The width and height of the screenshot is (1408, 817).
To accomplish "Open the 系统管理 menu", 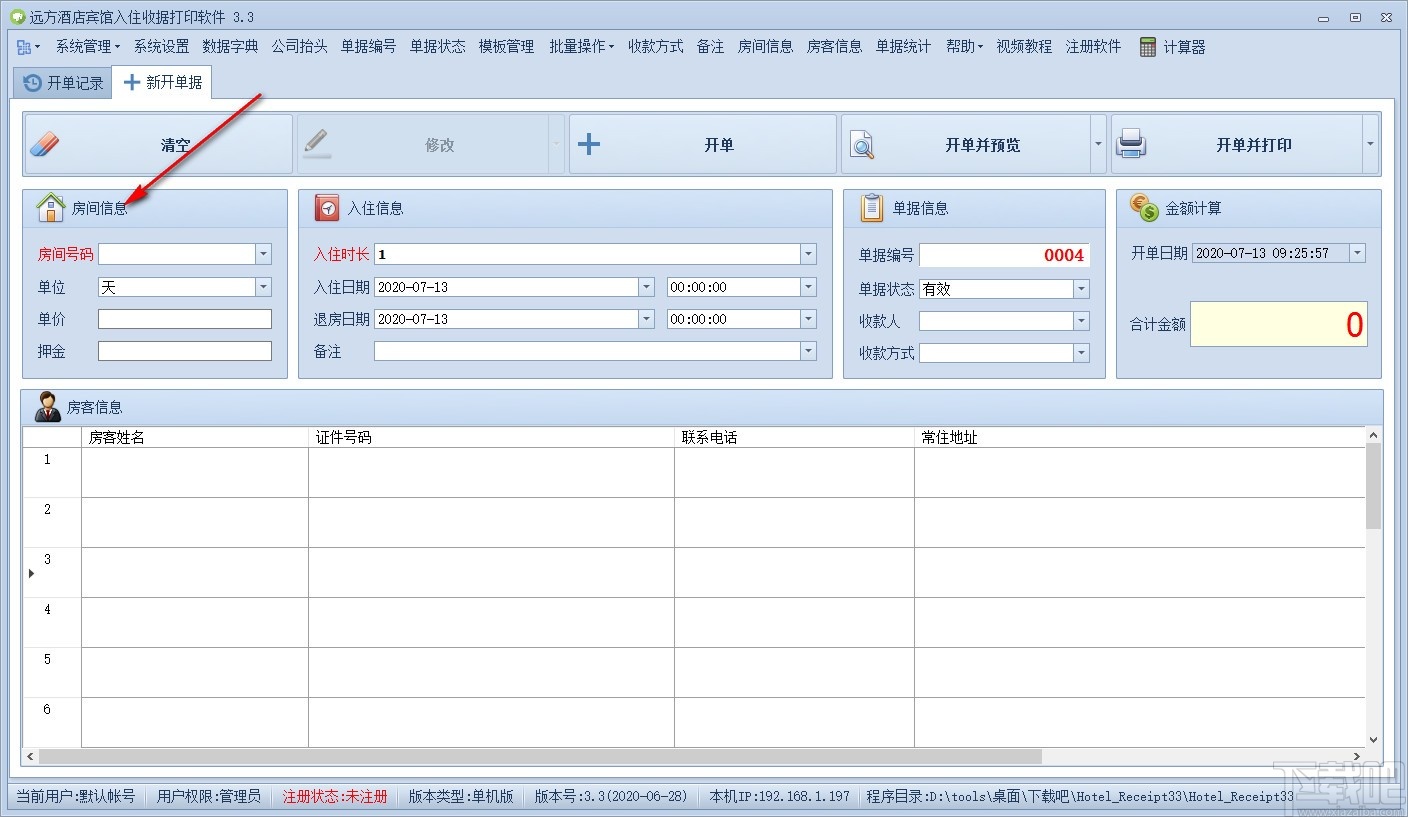I will (x=87, y=47).
